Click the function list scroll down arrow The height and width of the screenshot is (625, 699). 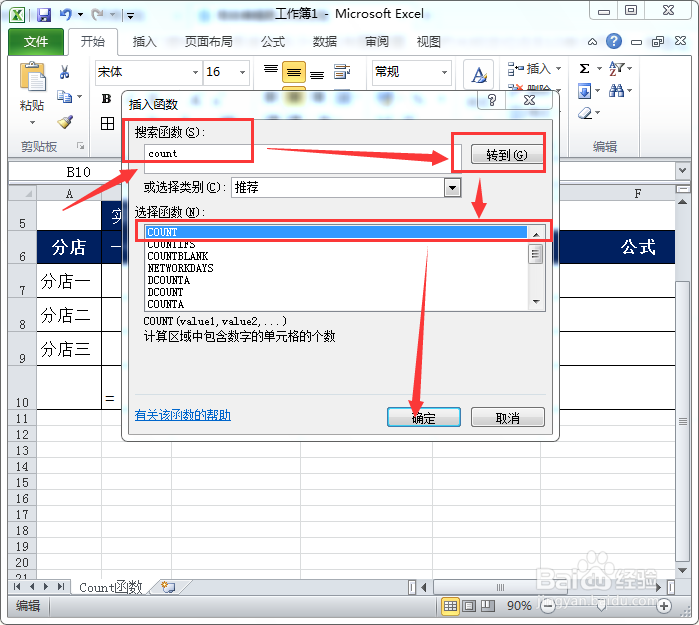coord(536,302)
